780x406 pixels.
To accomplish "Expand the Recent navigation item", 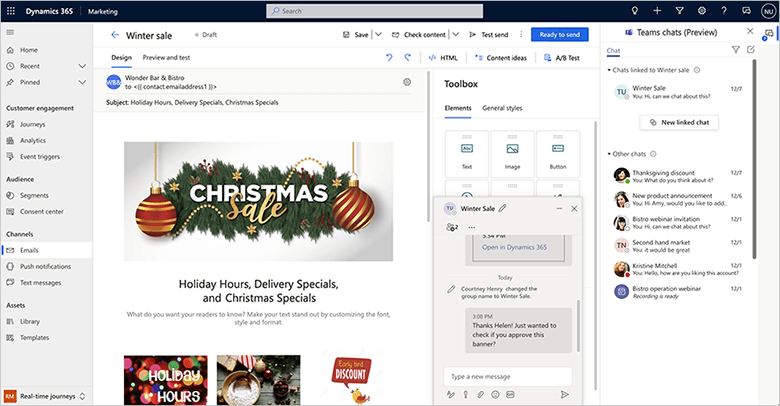I will 82,66.
